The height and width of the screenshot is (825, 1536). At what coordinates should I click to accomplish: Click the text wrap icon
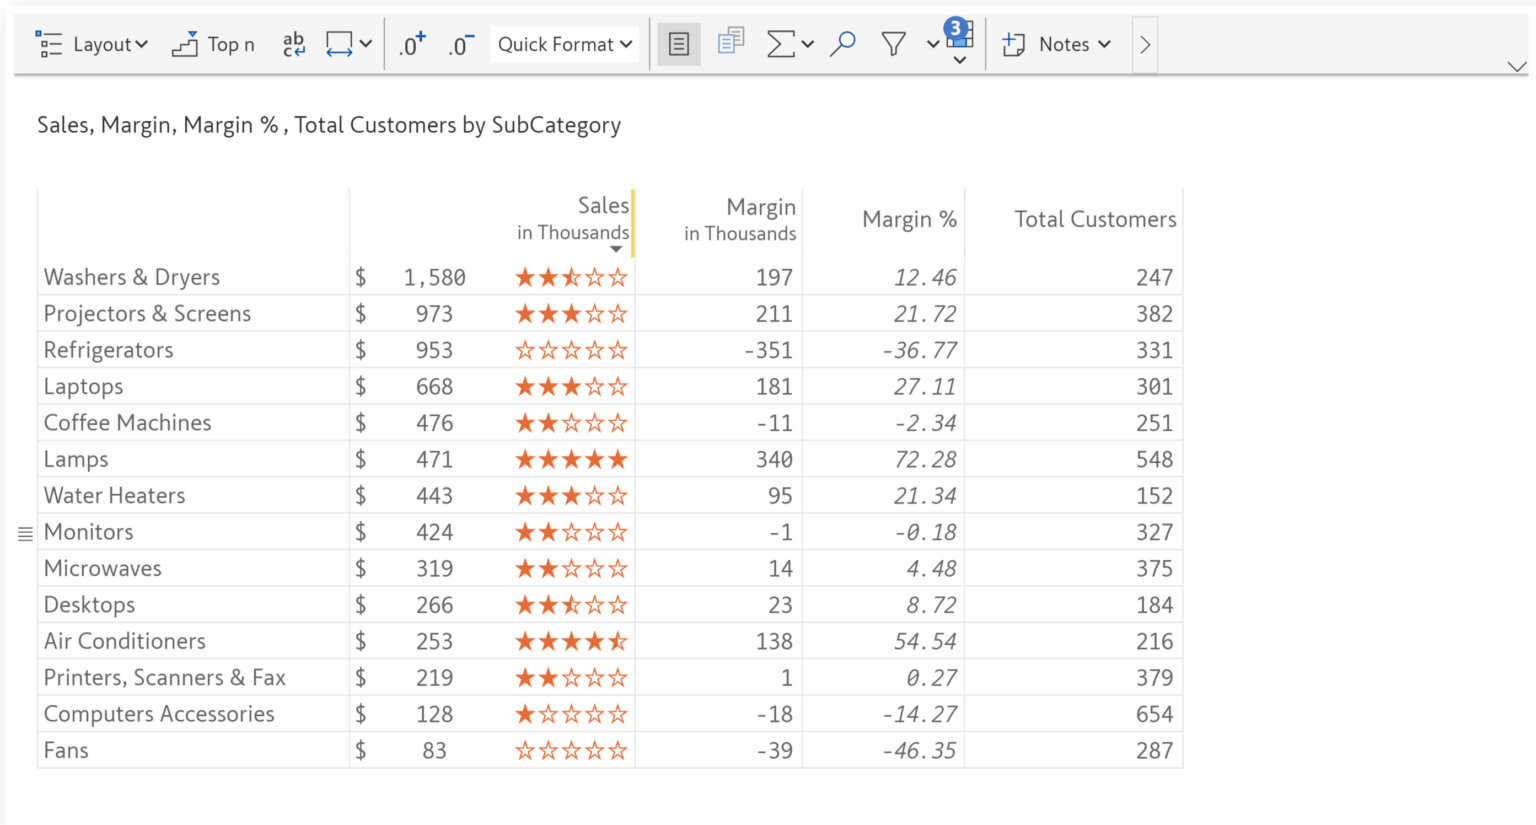click(x=293, y=43)
